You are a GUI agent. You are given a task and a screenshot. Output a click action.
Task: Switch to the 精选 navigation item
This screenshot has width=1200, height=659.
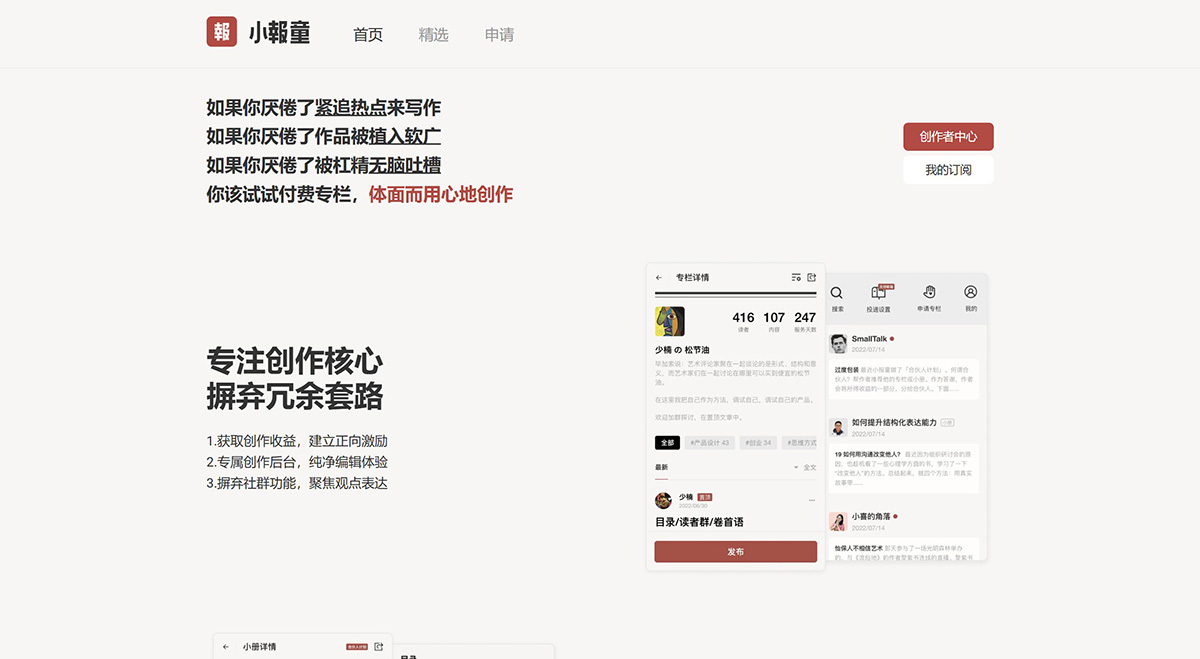433,34
